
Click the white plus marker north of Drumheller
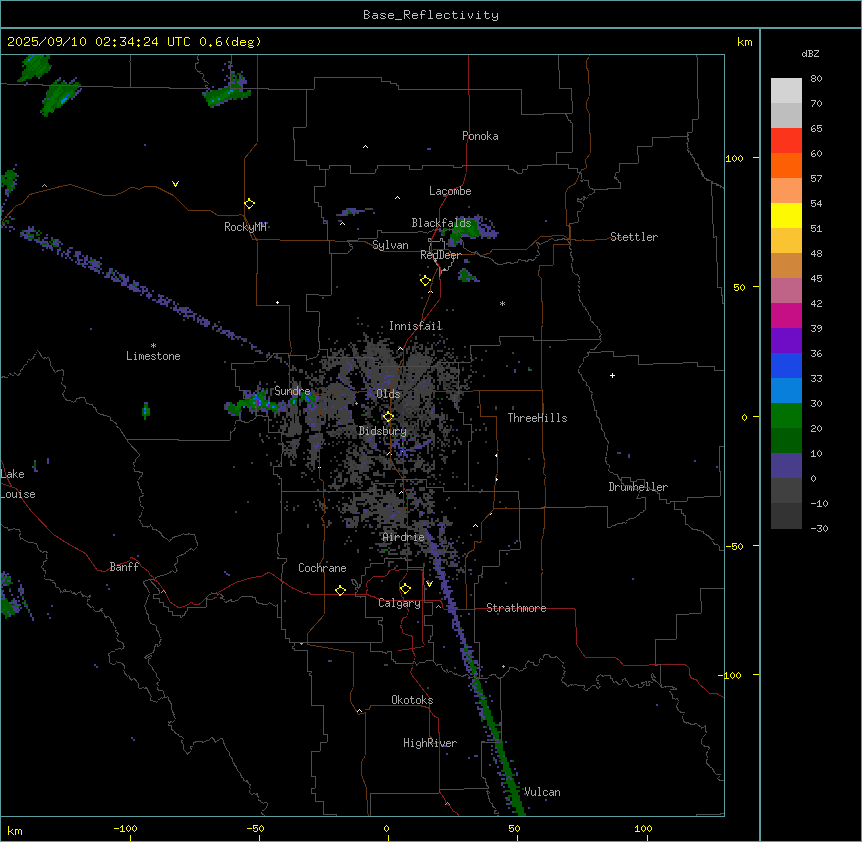612,375
